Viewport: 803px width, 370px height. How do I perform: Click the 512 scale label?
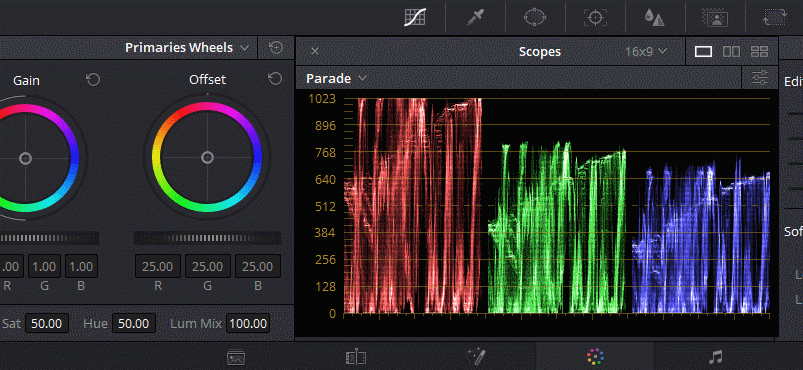pyautogui.click(x=326, y=207)
